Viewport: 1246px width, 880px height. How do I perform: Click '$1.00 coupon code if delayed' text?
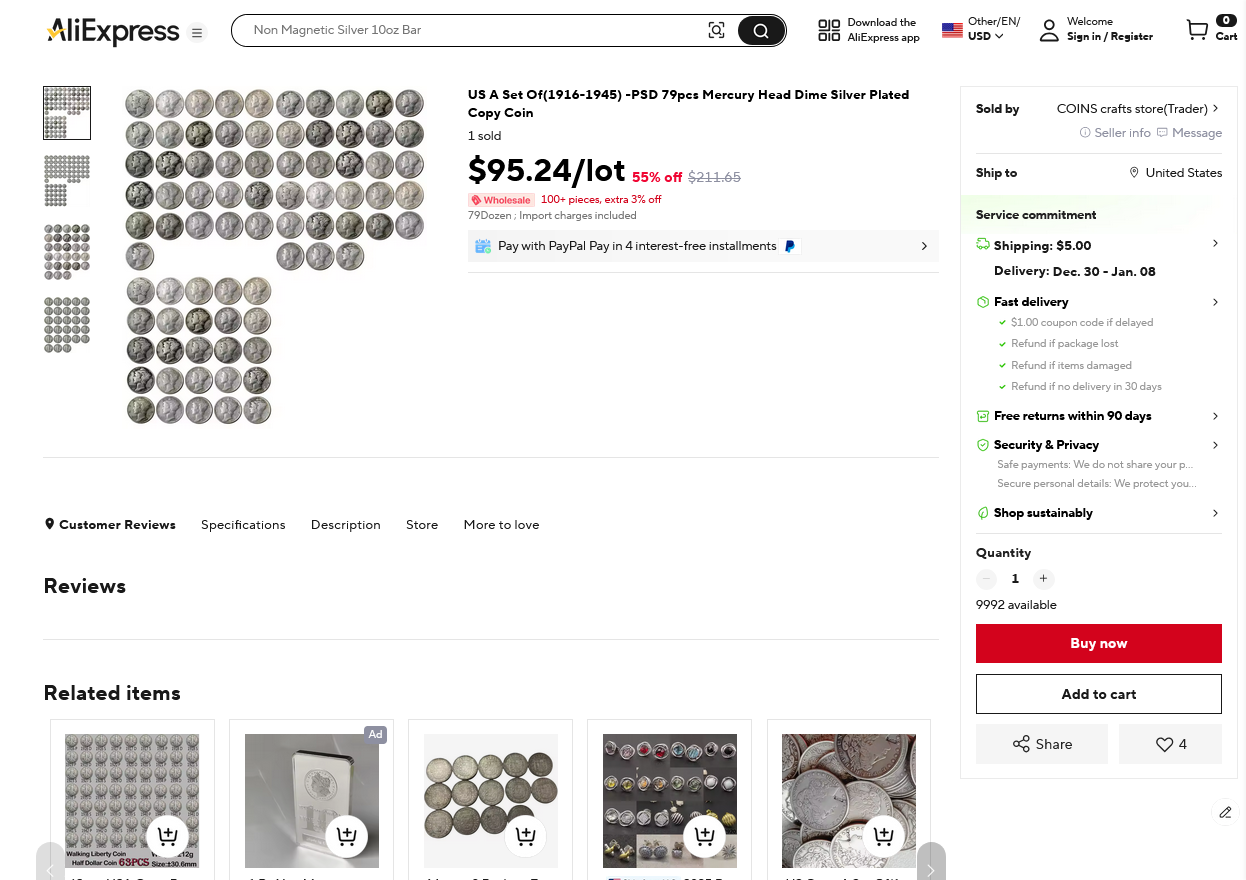click(x=1082, y=323)
